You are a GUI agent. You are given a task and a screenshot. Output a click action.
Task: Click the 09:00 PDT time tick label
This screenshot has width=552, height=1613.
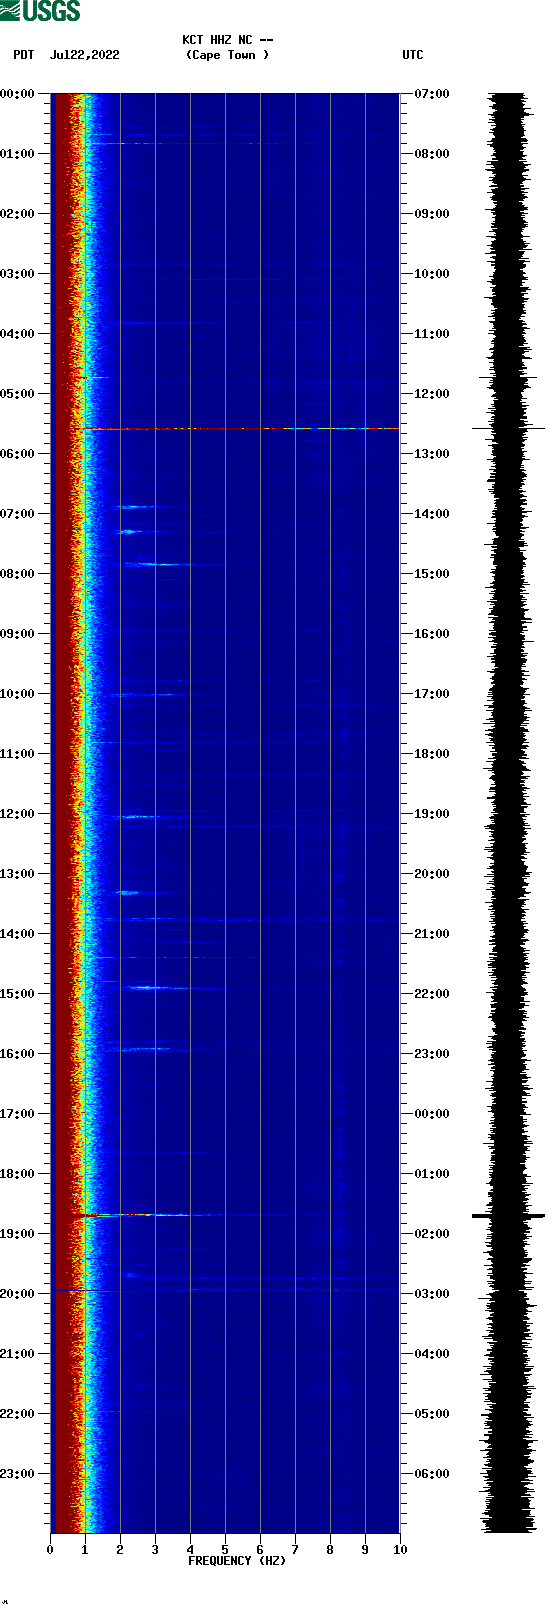(18, 634)
